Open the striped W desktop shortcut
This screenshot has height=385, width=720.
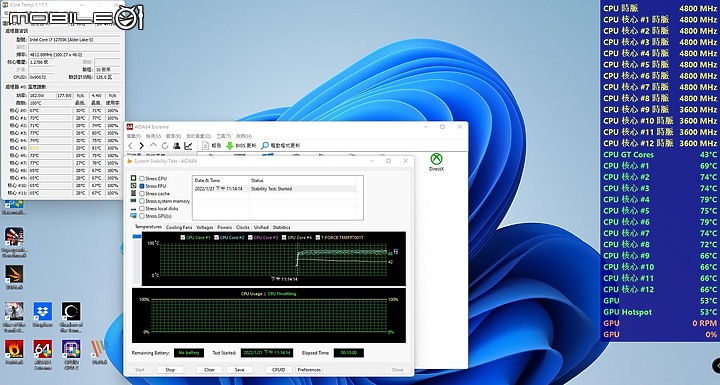tap(99, 349)
